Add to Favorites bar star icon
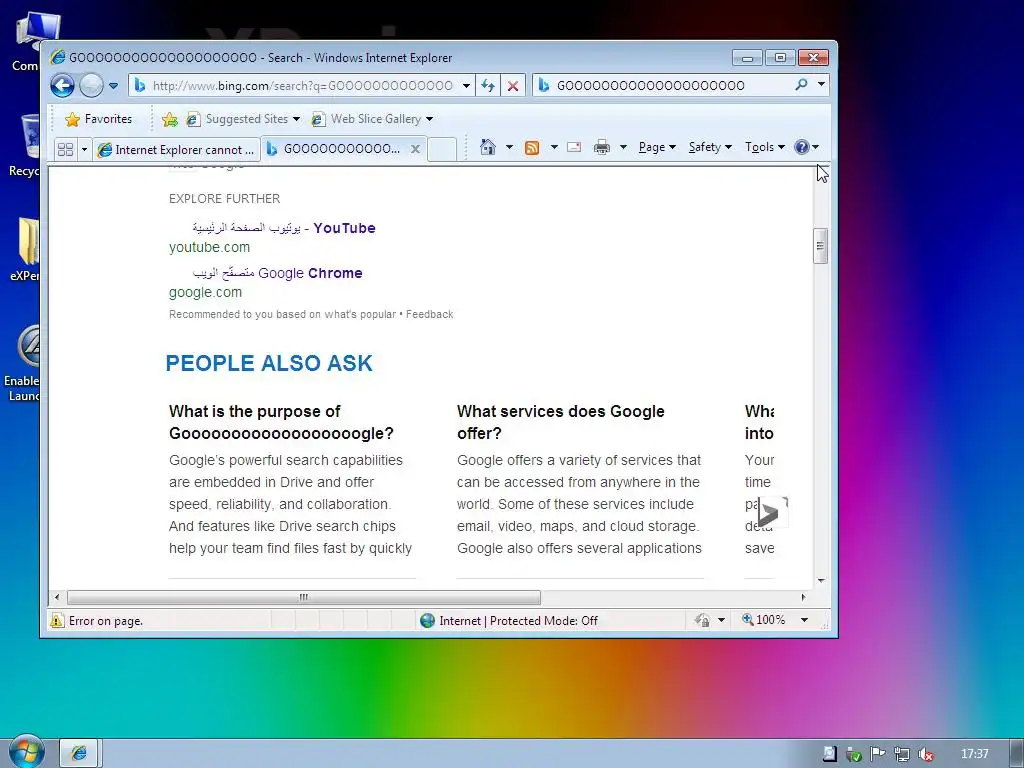Screen dimensions: 1024x768 (x=170, y=119)
